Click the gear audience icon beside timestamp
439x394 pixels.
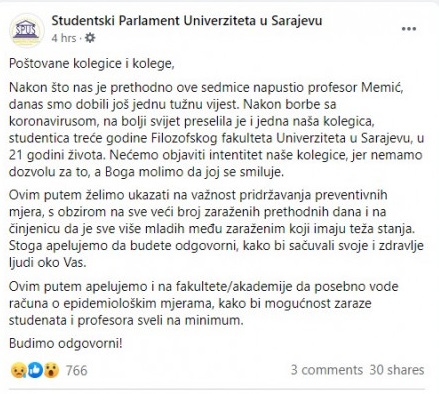click(90, 38)
